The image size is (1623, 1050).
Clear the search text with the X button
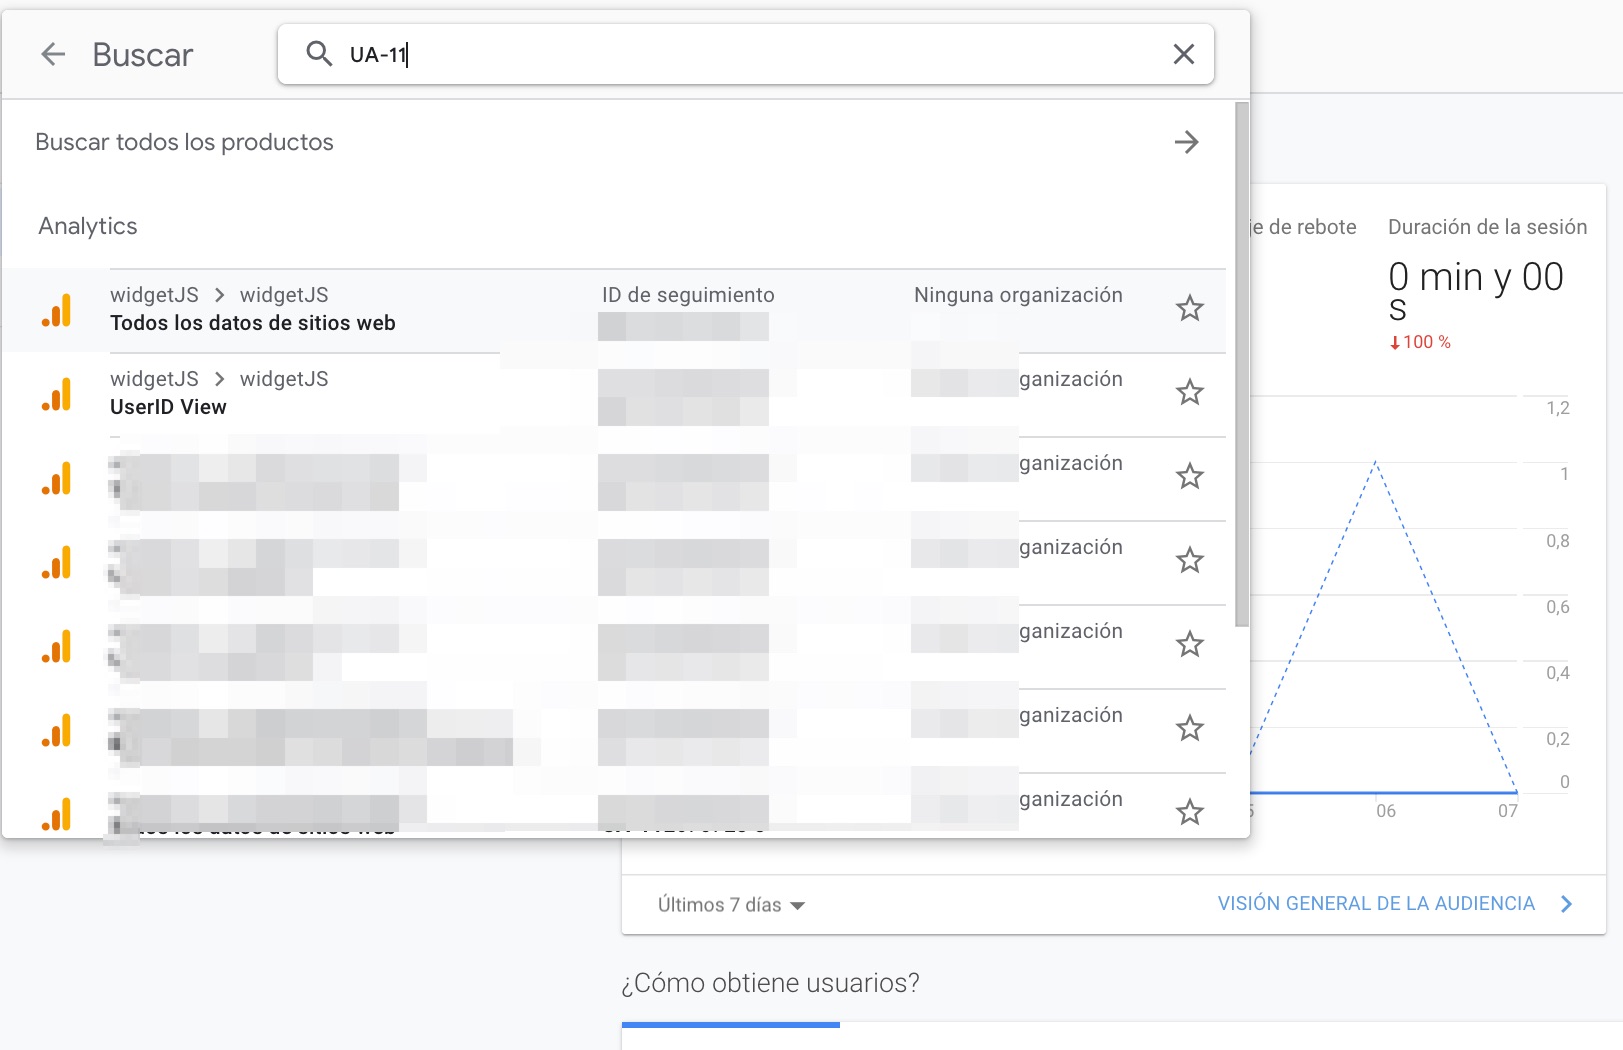[x=1184, y=54]
